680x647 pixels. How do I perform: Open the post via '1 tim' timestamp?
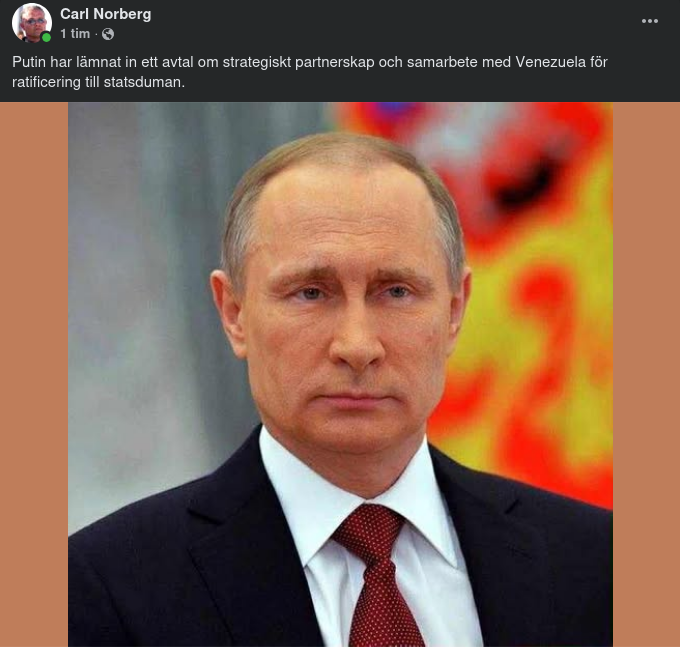pos(75,34)
